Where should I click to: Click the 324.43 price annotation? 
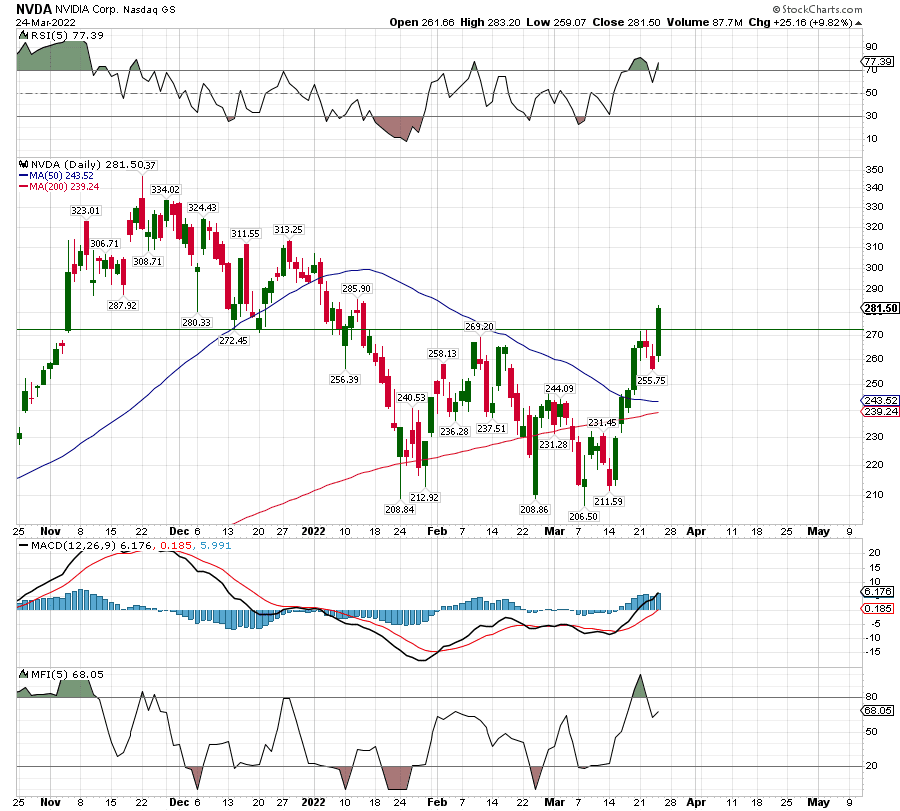pyautogui.click(x=203, y=208)
